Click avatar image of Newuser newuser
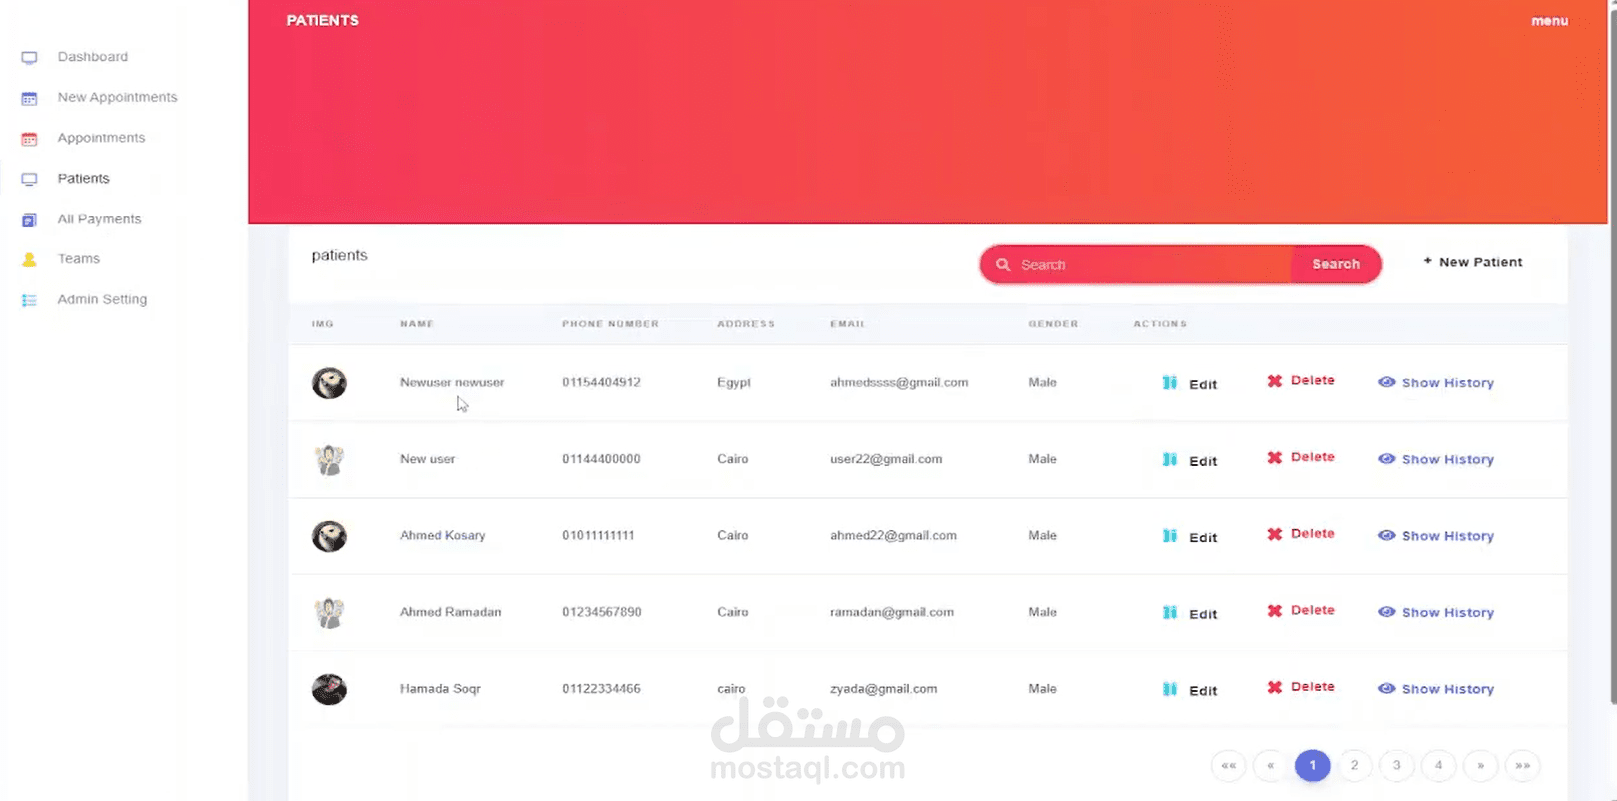The height and width of the screenshot is (801, 1617). [329, 383]
